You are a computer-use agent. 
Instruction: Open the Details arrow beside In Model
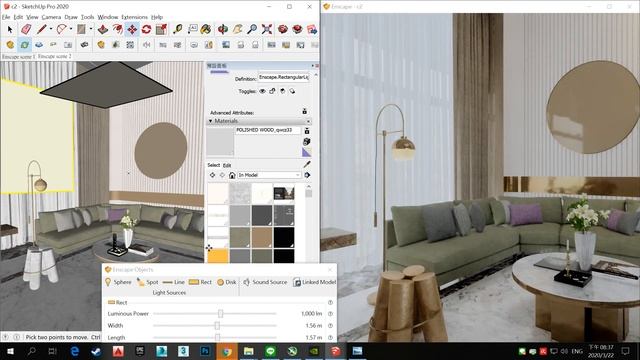coord(307,175)
